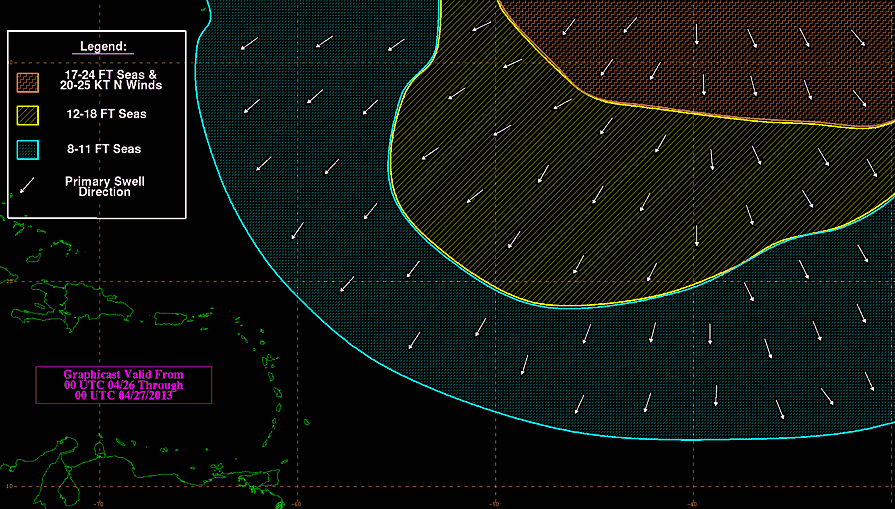This screenshot has height=509, width=895.
Task: Click the '00 UTC 04/26 Through' line
Action: [x=123, y=385]
